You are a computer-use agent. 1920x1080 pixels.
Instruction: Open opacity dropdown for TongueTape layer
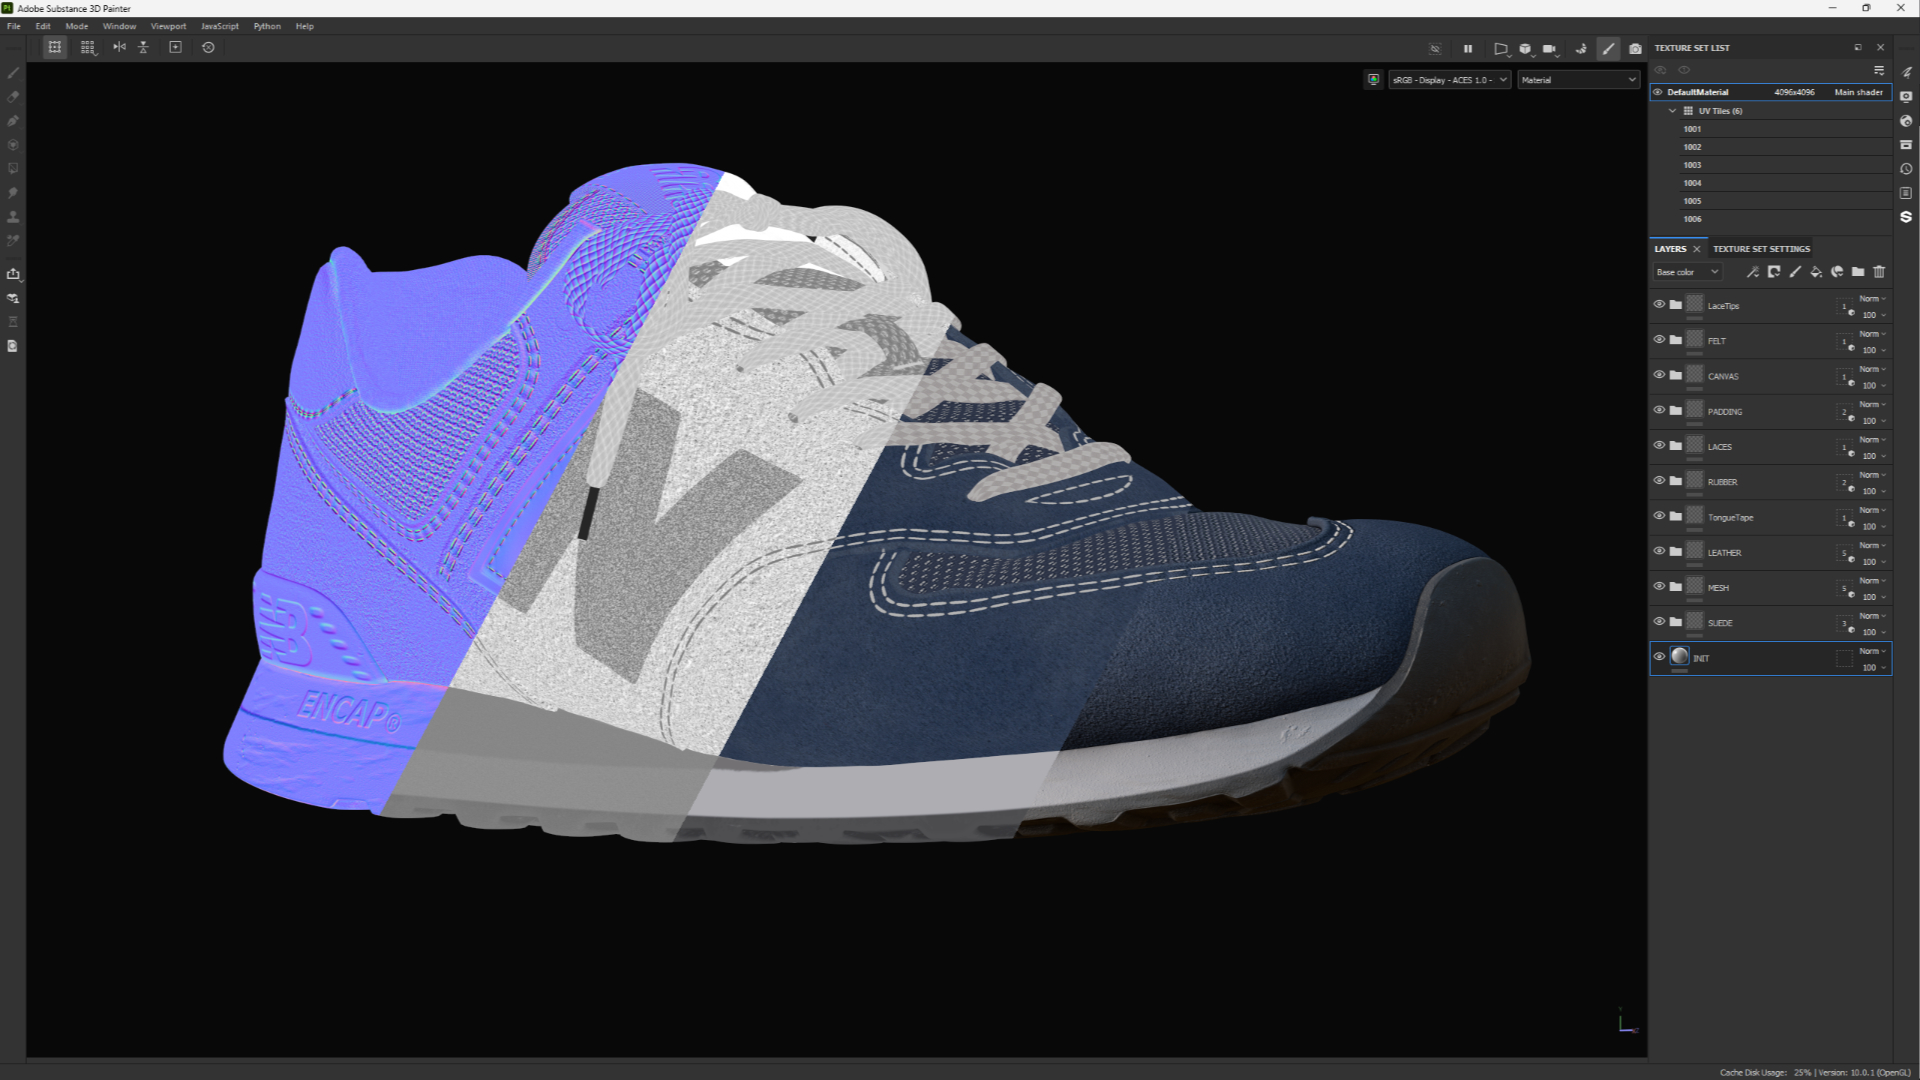pos(1873,527)
